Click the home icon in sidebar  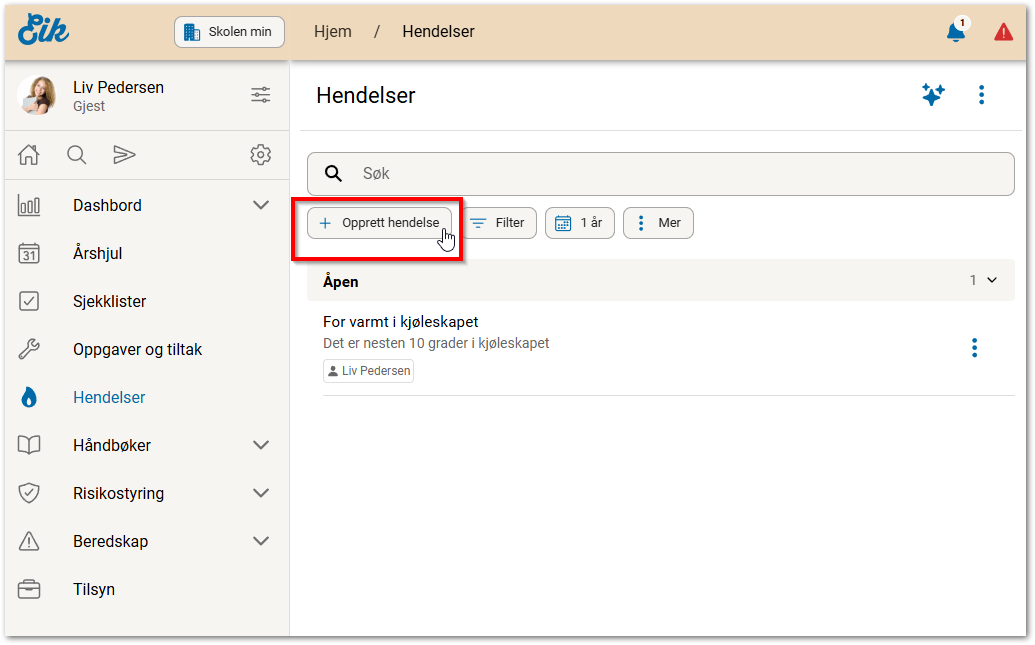[29, 154]
